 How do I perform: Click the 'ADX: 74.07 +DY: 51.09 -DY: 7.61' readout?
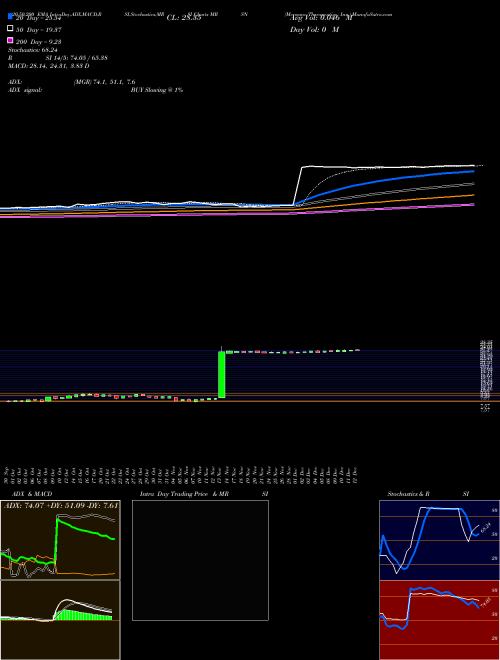(61, 505)
